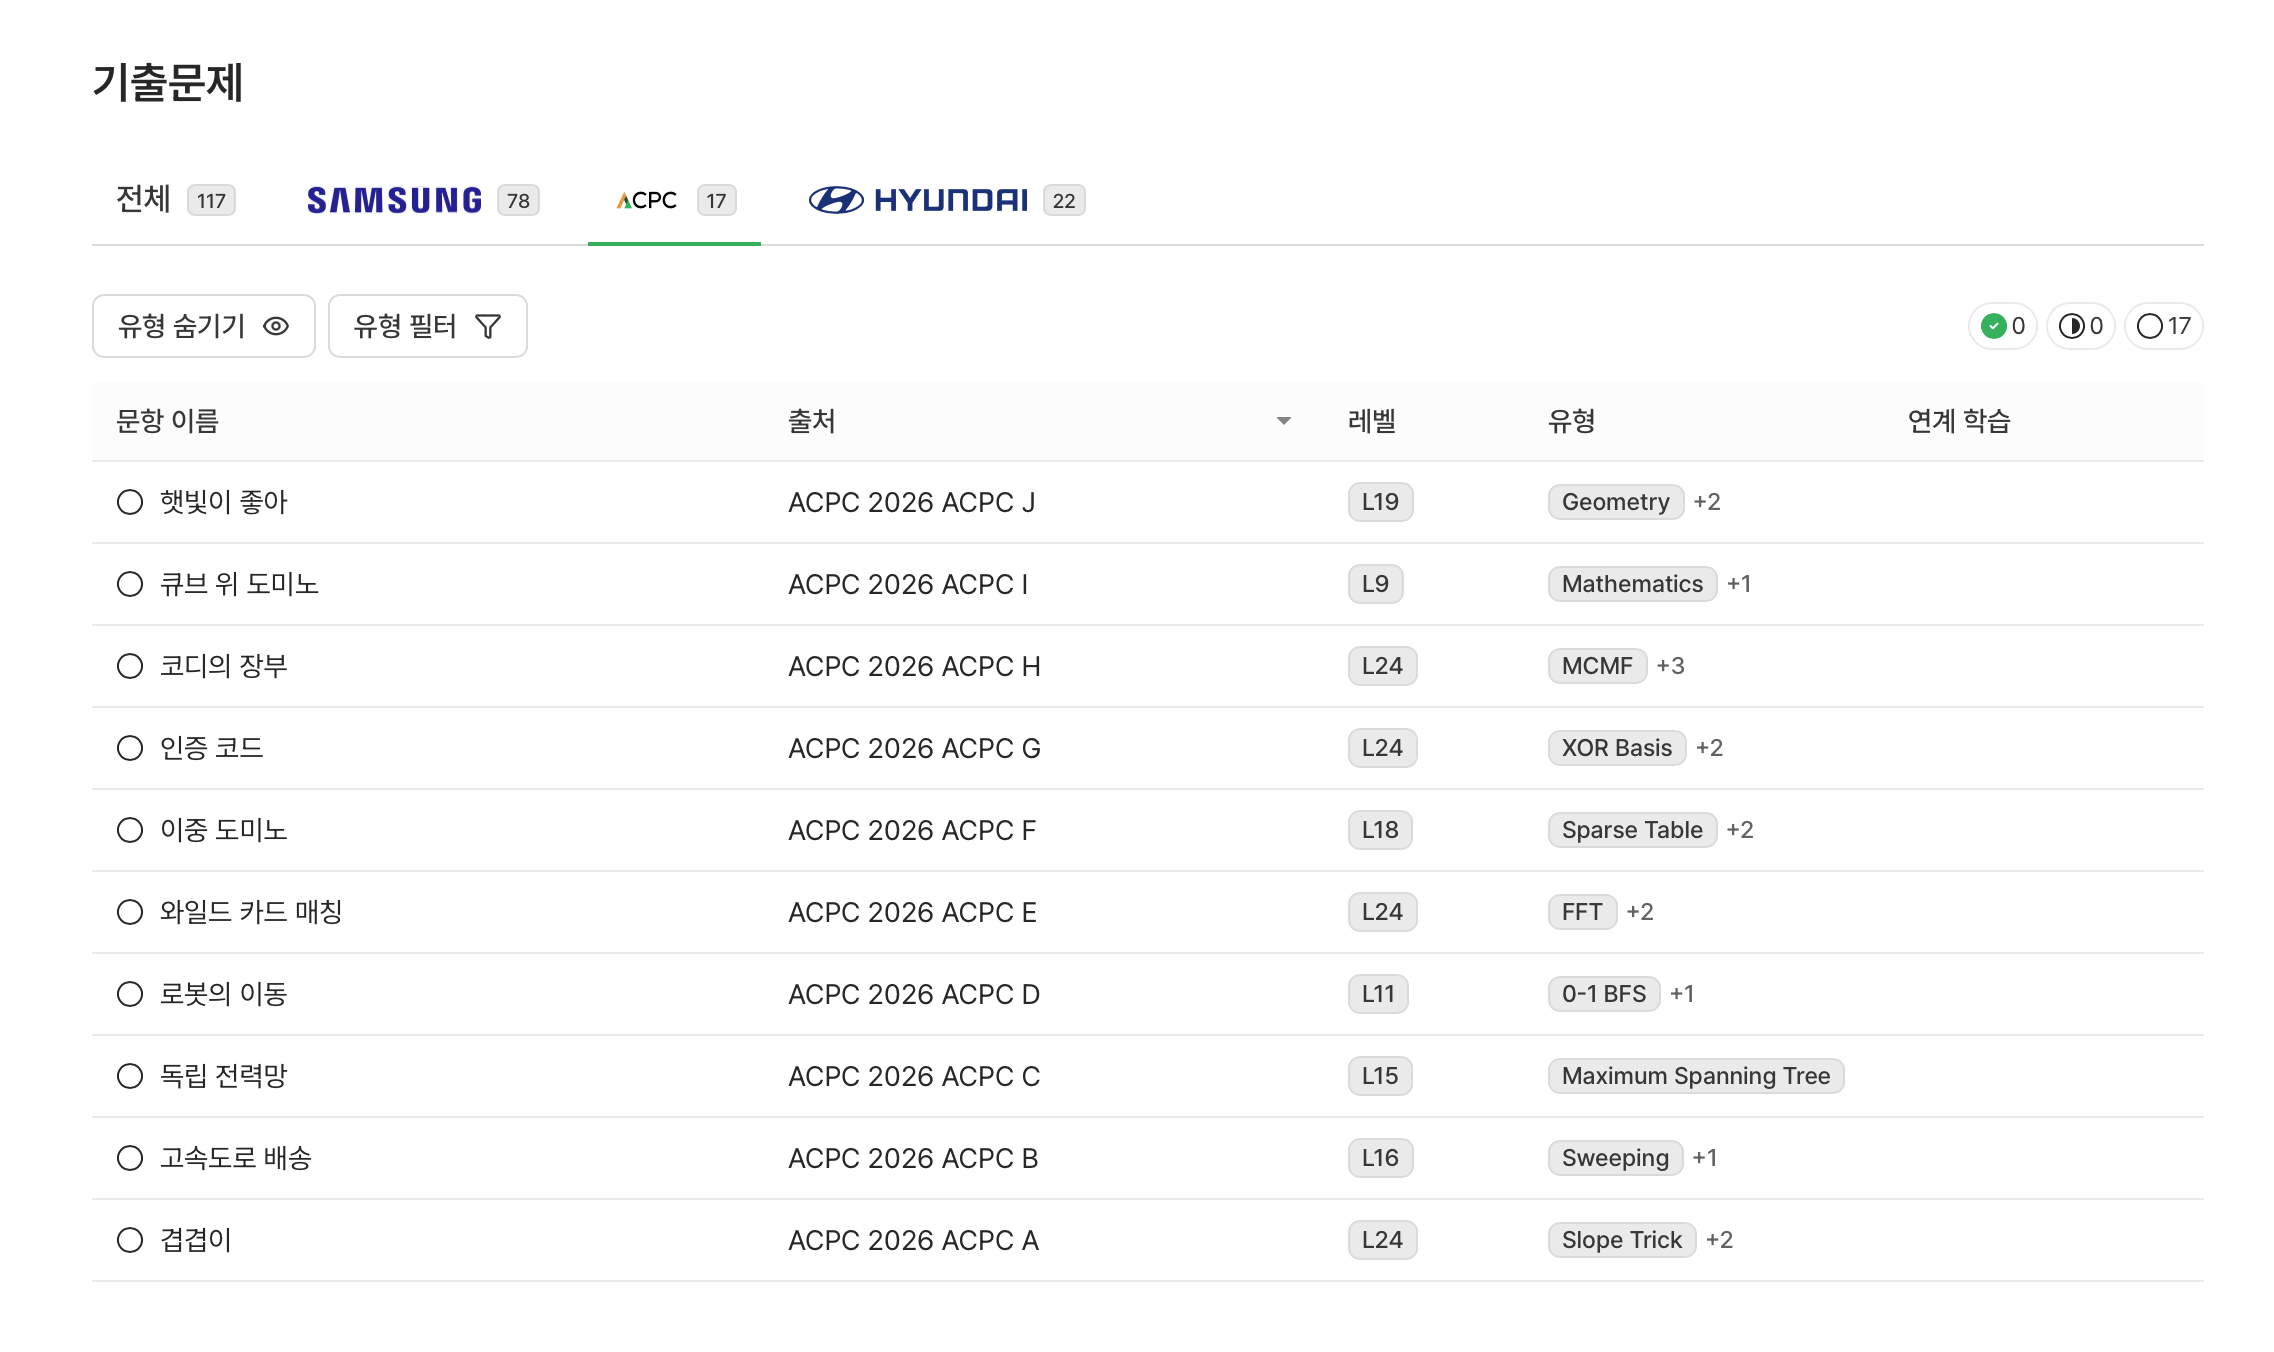Open problem 독립 전력망
Image resolution: width=2274 pixels, height=1352 pixels.
(224, 1076)
